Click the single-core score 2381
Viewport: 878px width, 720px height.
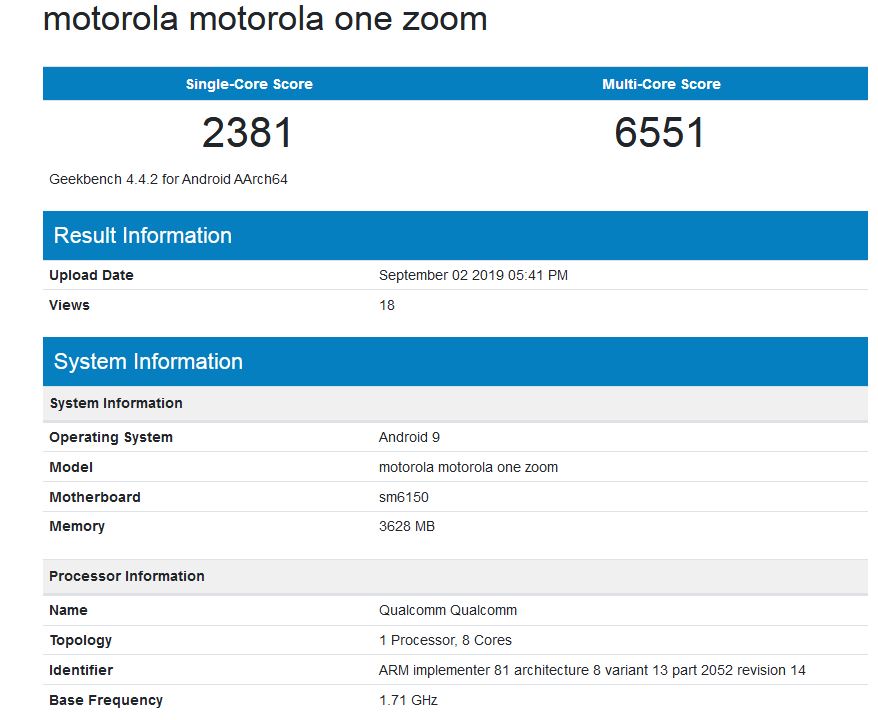coord(247,133)
